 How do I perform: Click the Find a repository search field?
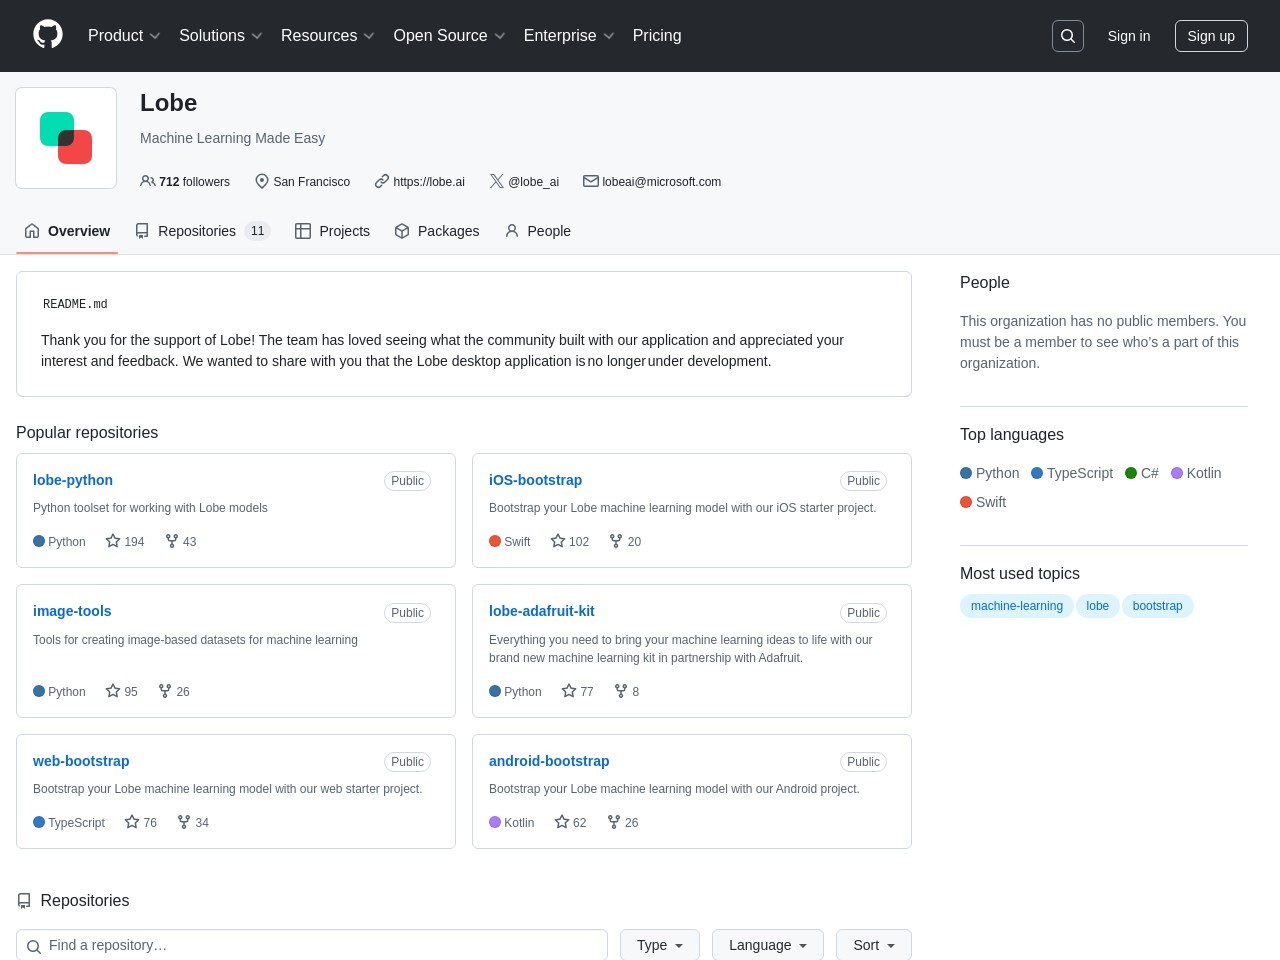point(320,945)
